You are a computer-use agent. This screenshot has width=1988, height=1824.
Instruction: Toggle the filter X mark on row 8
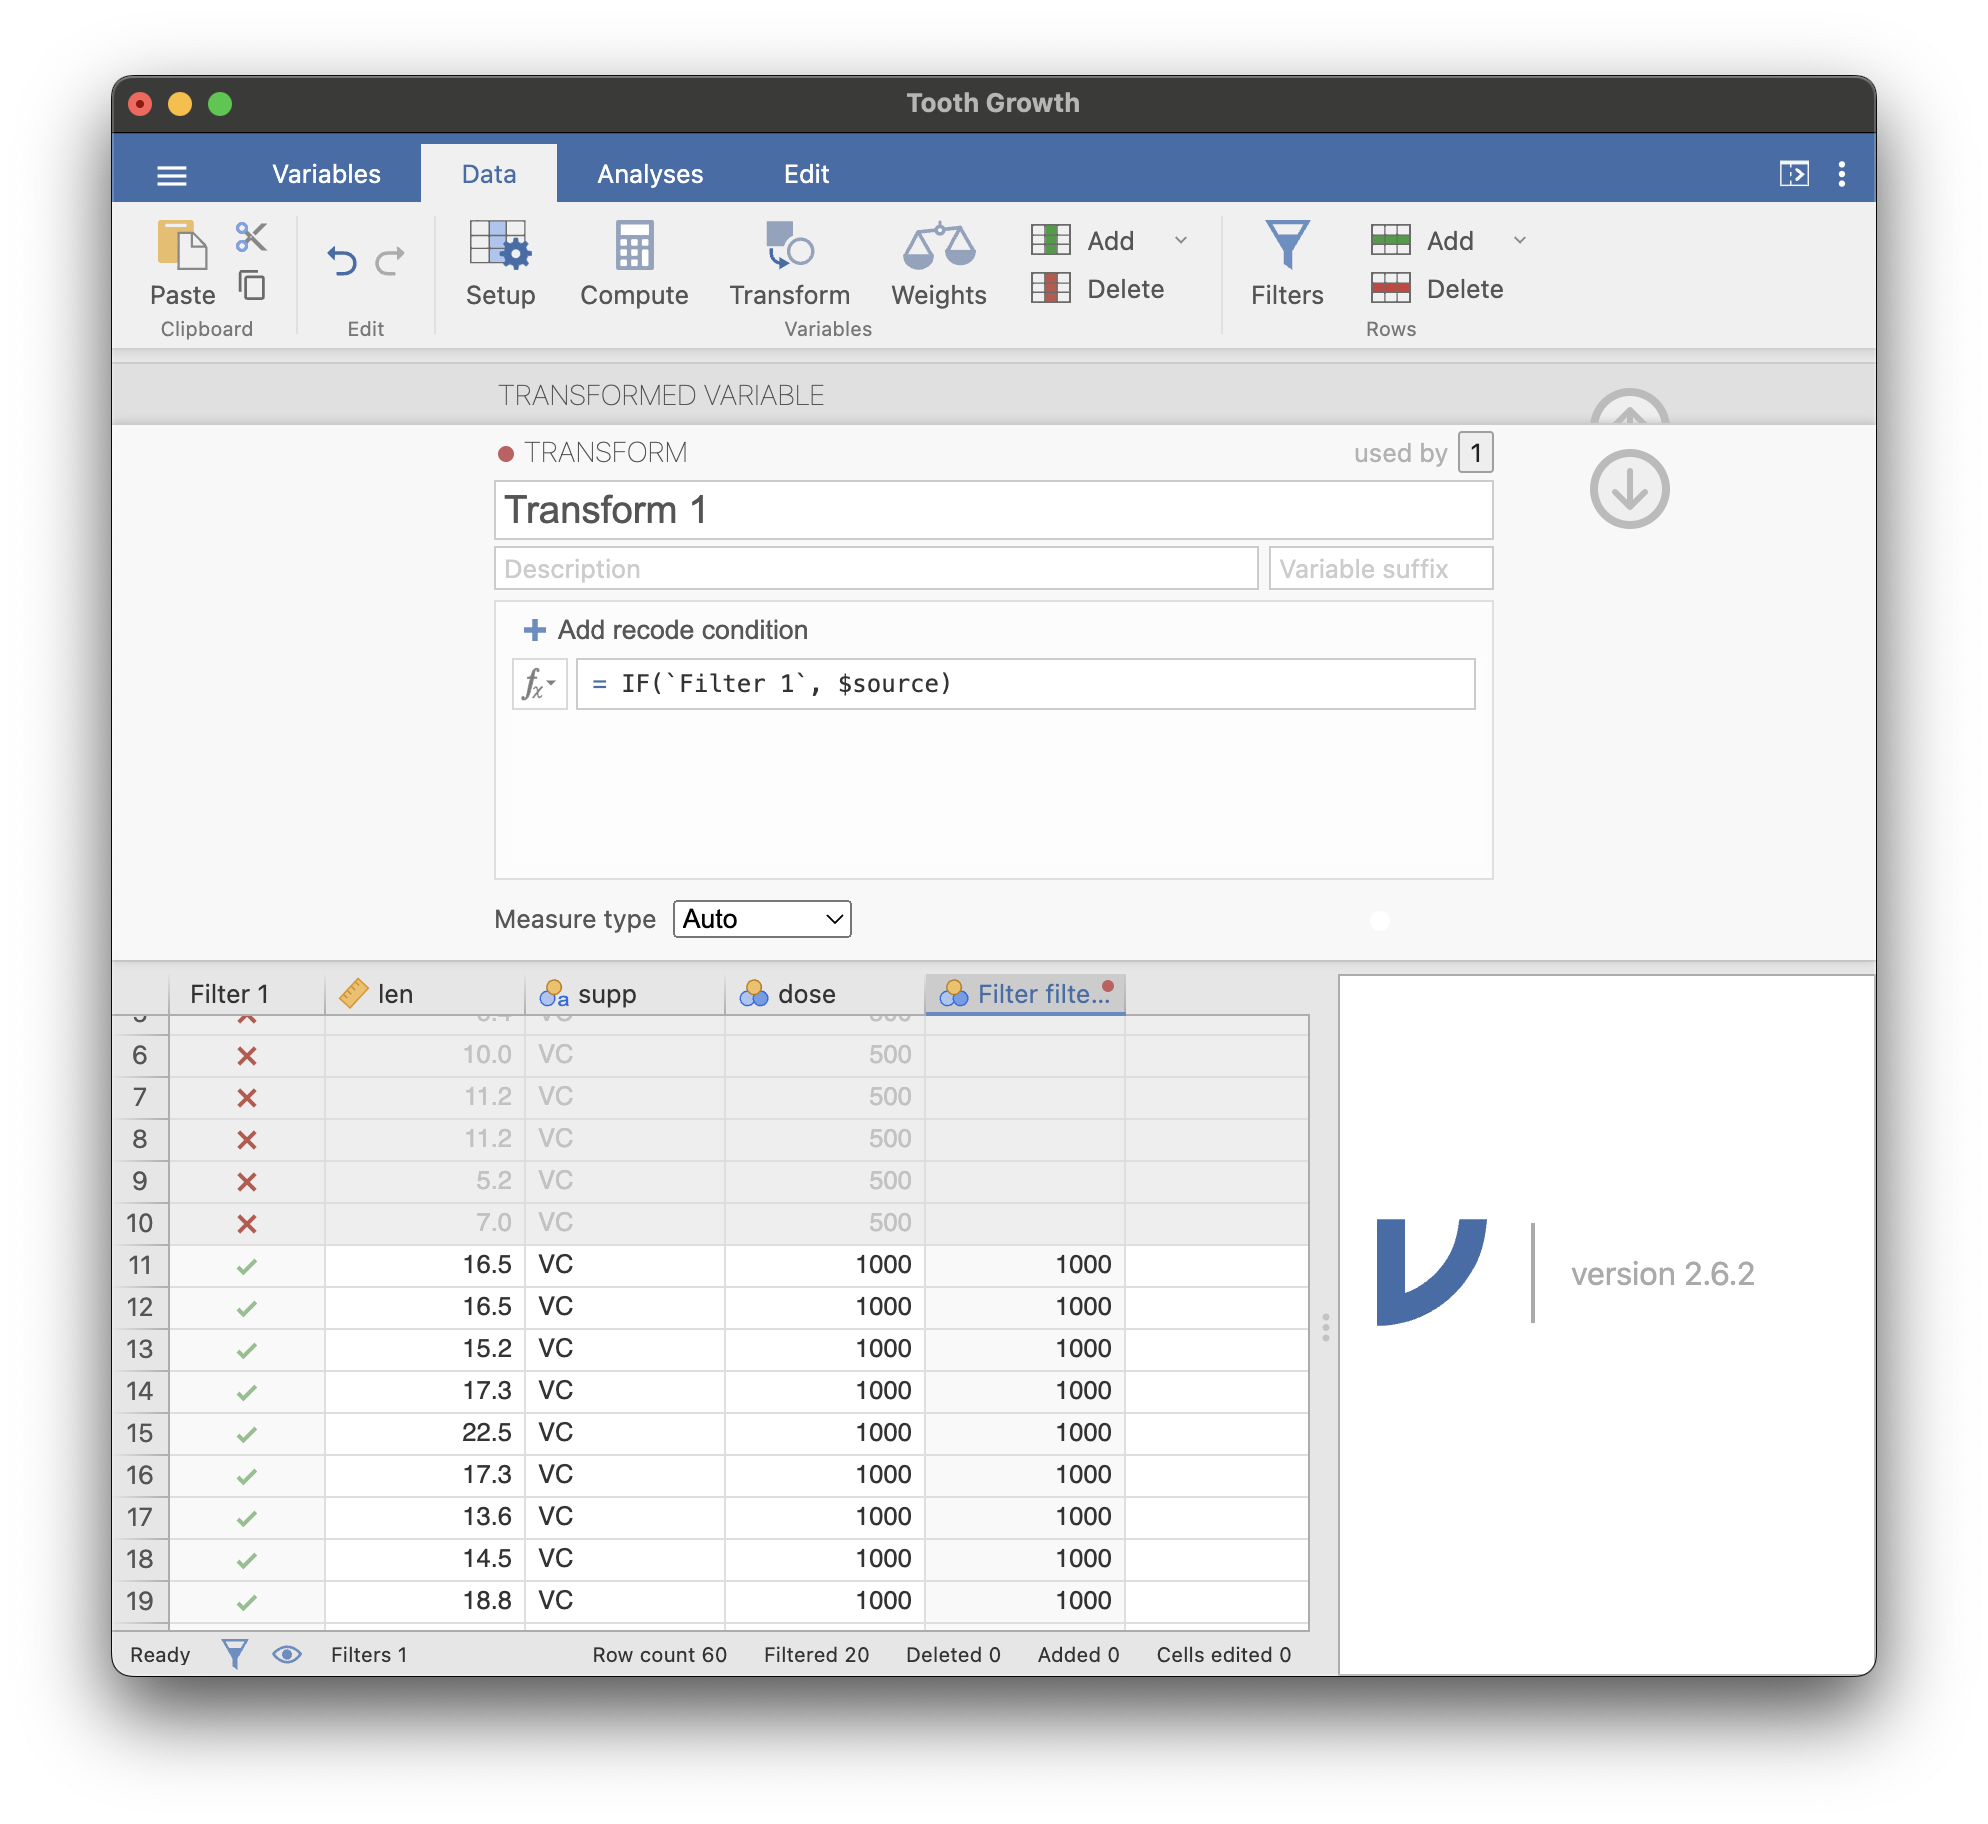(247, 1140)
